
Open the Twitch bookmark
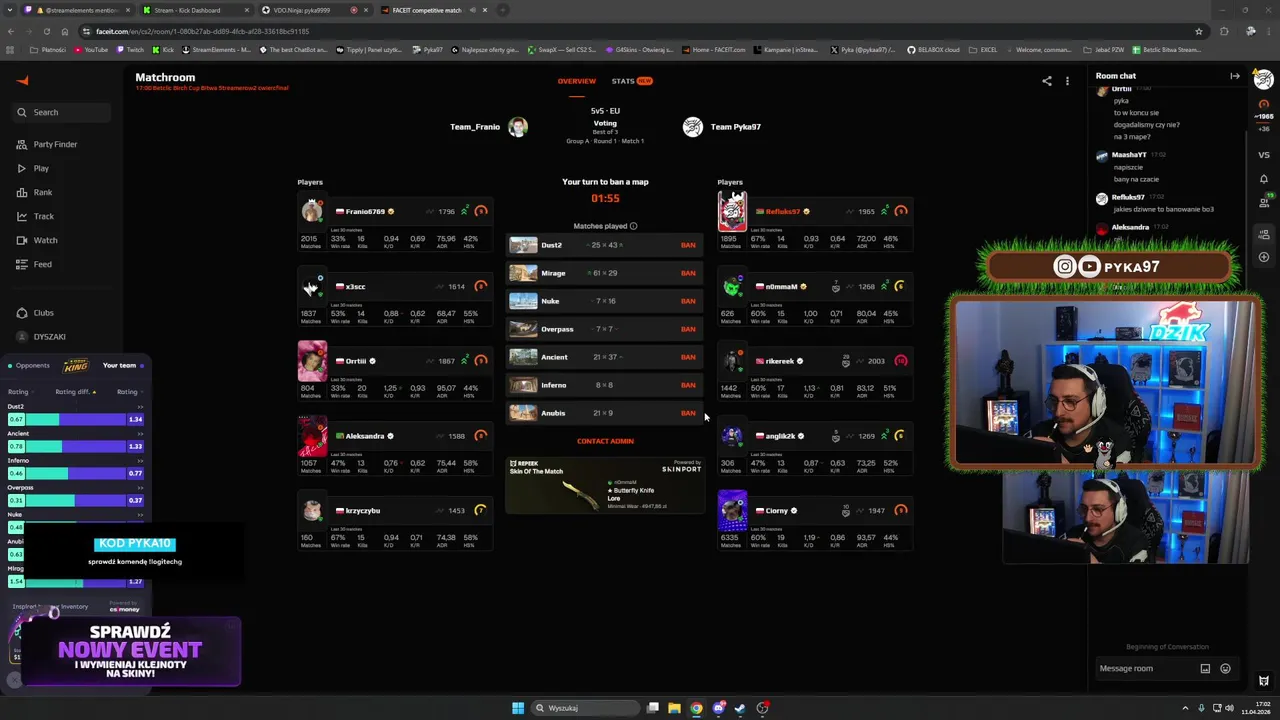pos(130,49)
